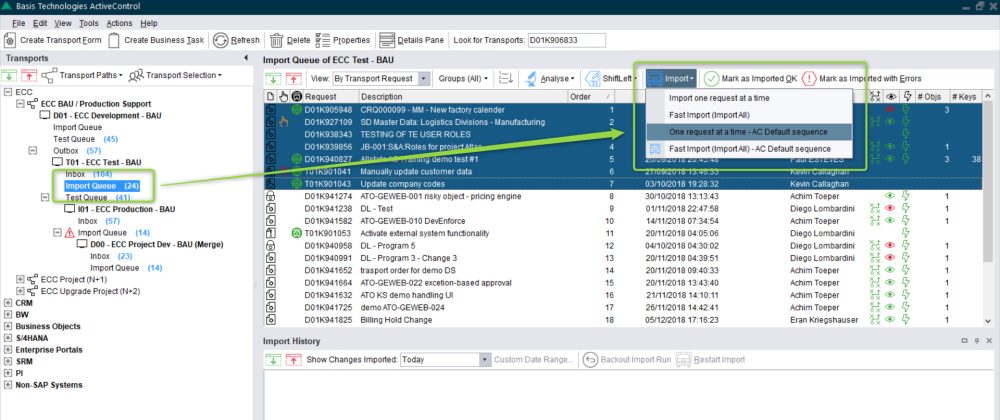Collapse the ECC root tree node

coord(8,92)
